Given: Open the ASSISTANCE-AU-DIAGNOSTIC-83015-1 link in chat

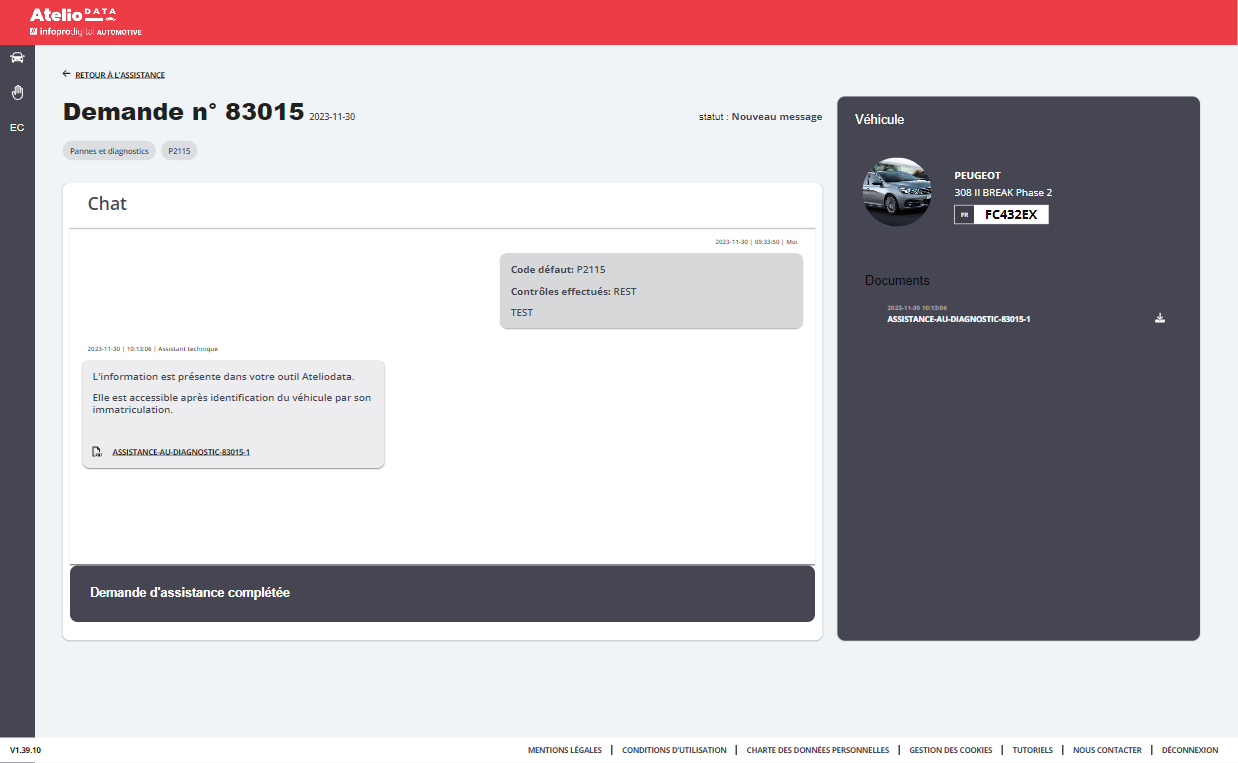Looking at the screenshot, I should 182,451.
